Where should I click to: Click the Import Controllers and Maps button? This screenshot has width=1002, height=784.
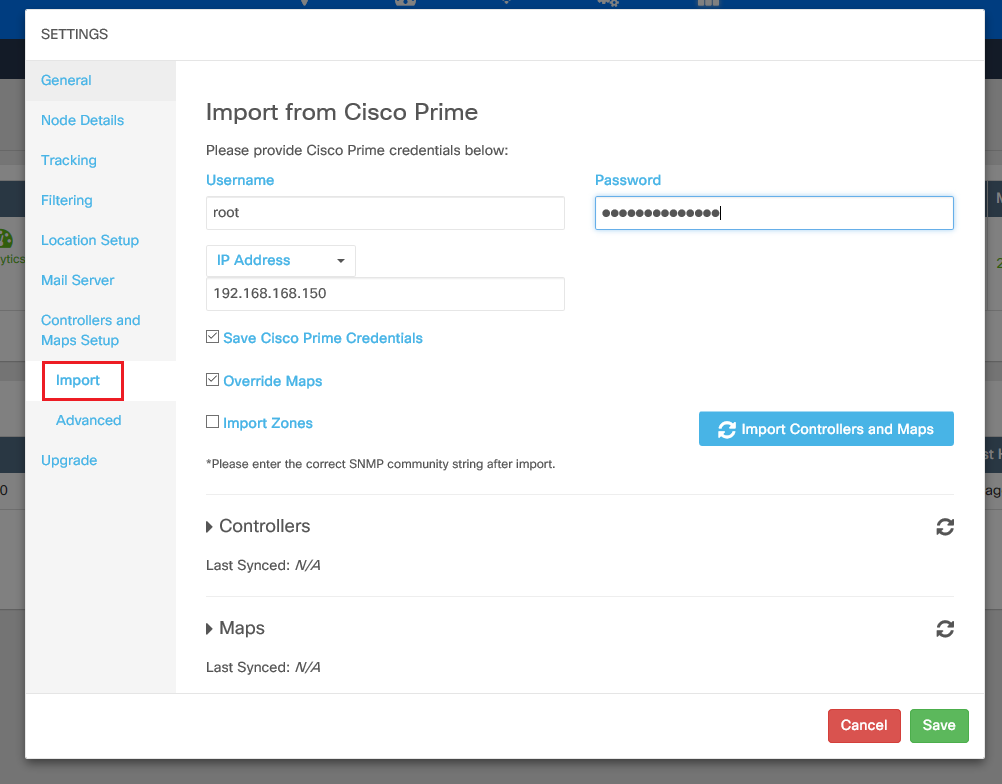(x=826, y=428)
